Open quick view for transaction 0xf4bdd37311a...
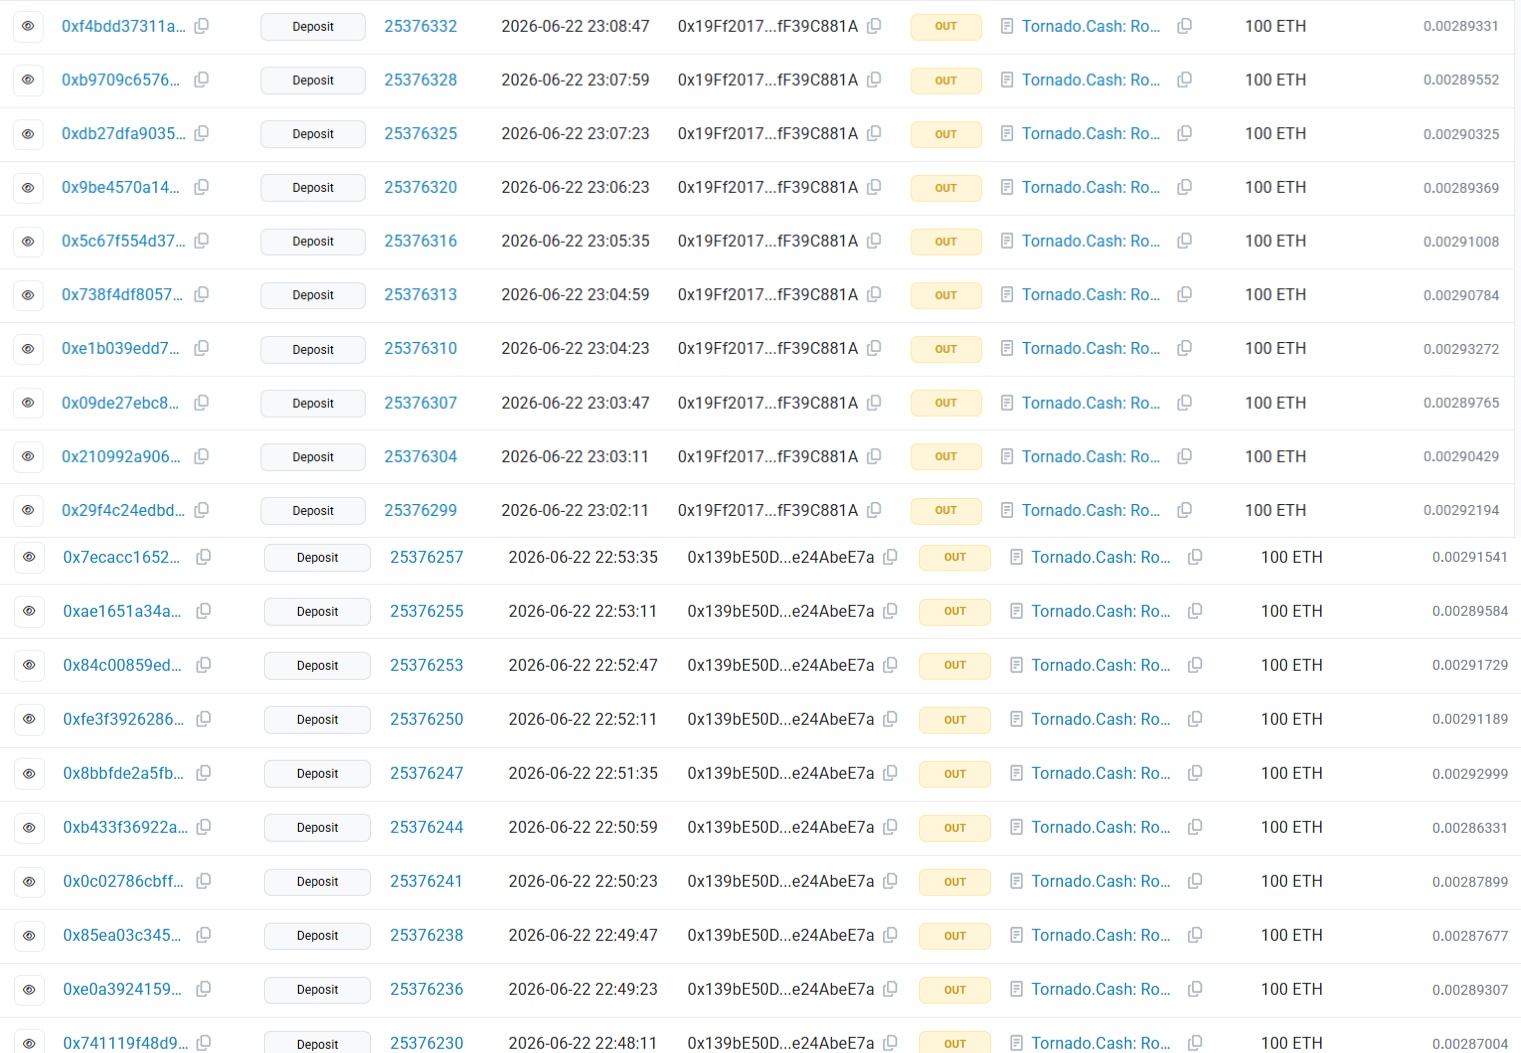The height and width of the screenshot is (1053, 1521). coord(28,26)
